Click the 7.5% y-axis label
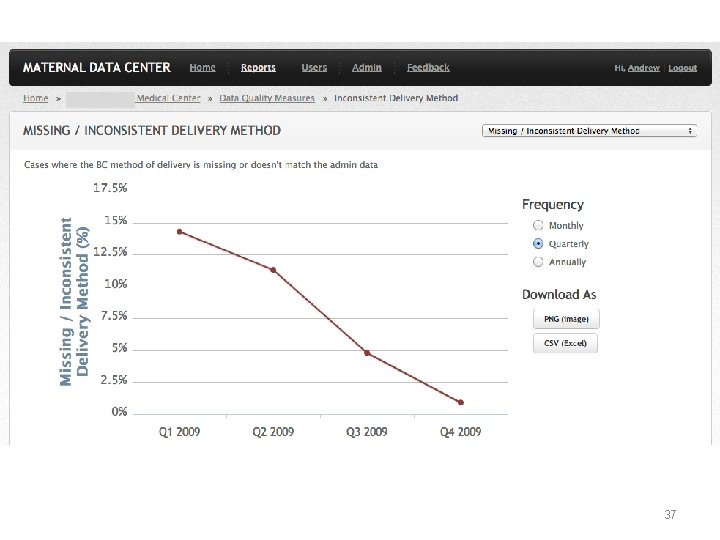Image resolution: width=720 pixels, height=540 pixels. (114, 316)
